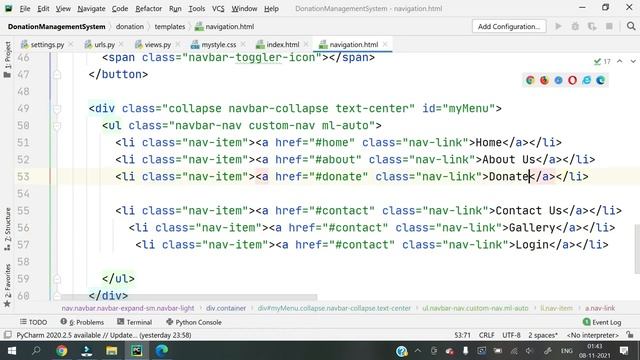
Task: Select li.nav-item in structure breadcrumbs
Action: point(556,308)
